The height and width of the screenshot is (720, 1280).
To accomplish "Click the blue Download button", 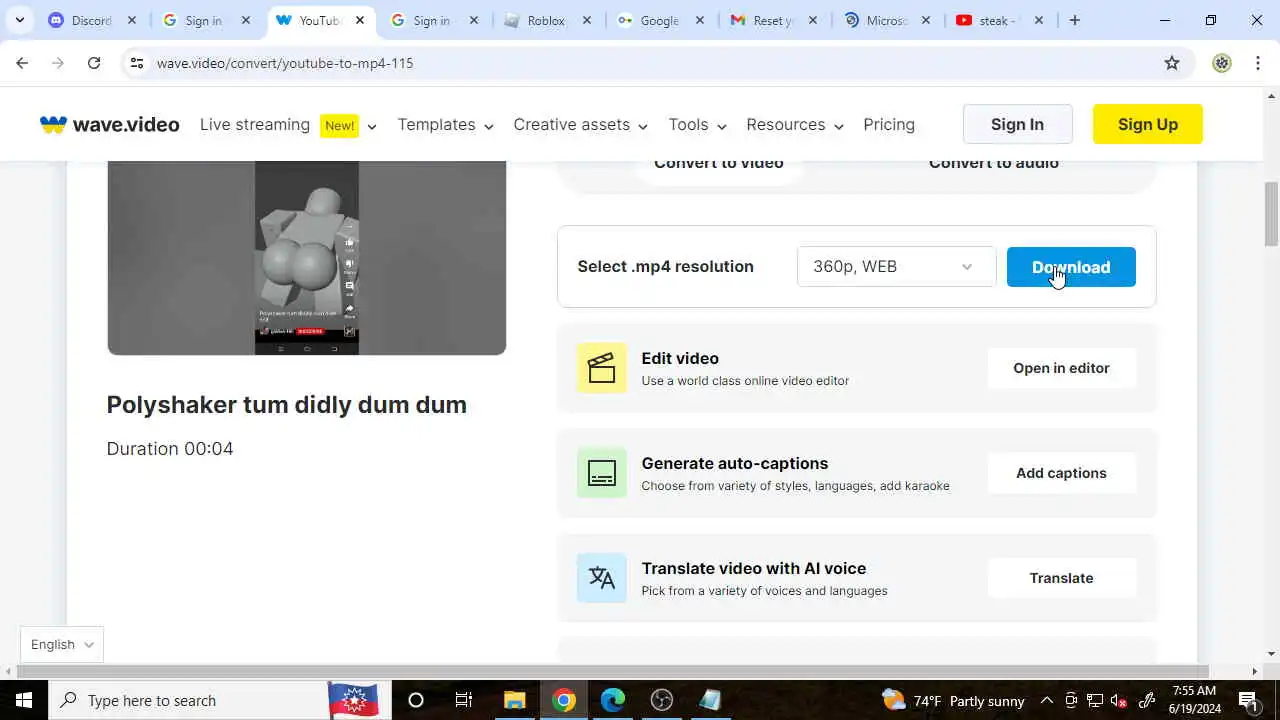I will click(x=1071, y=267).
